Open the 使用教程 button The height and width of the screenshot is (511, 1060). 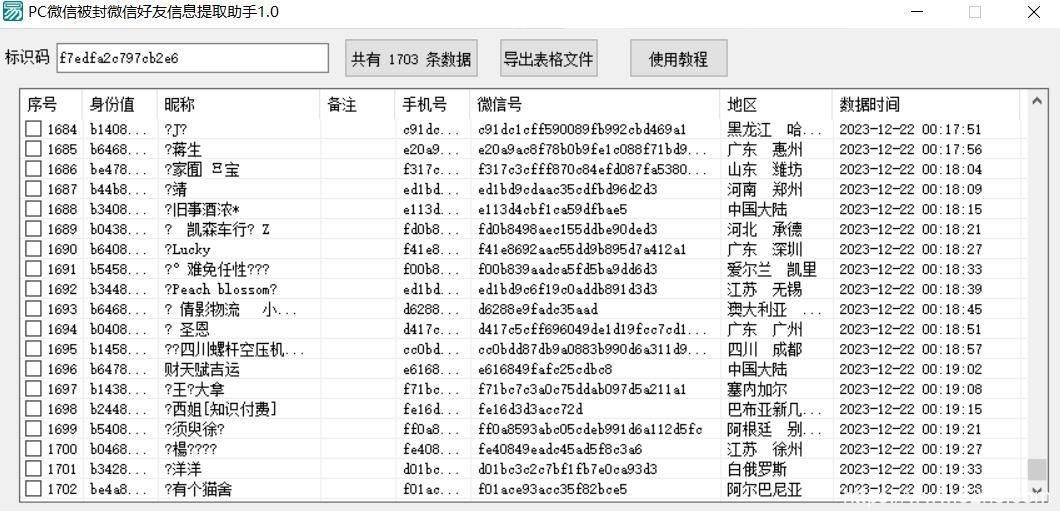(x=678, y=59)
